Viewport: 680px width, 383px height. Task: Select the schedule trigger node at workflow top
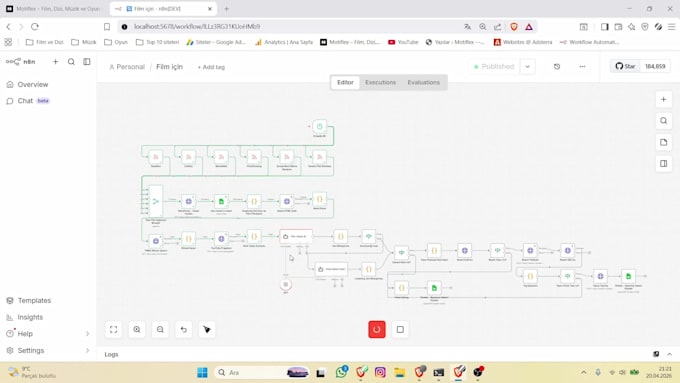(x=320, y=127)
